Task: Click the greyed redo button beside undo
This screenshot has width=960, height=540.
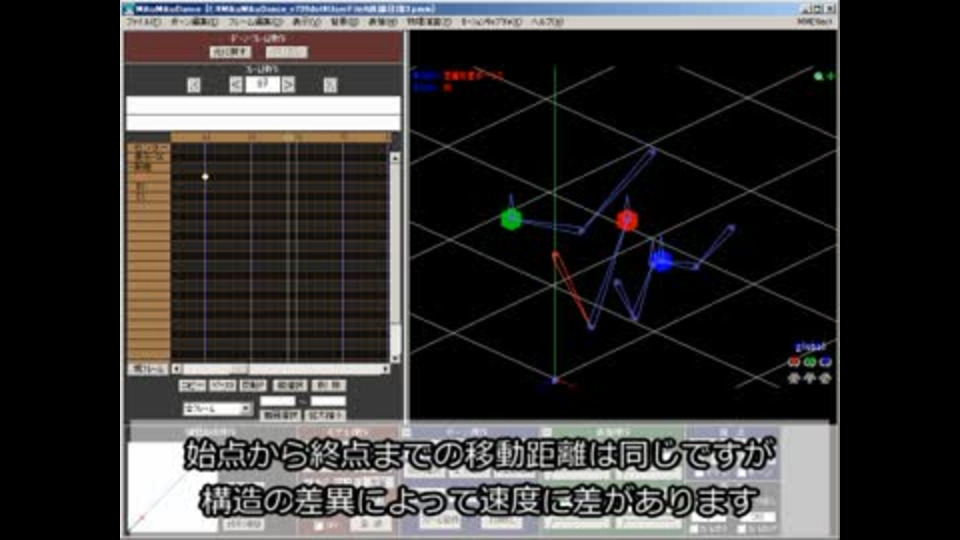Action: pyautogui.click(x=286, y=52)
